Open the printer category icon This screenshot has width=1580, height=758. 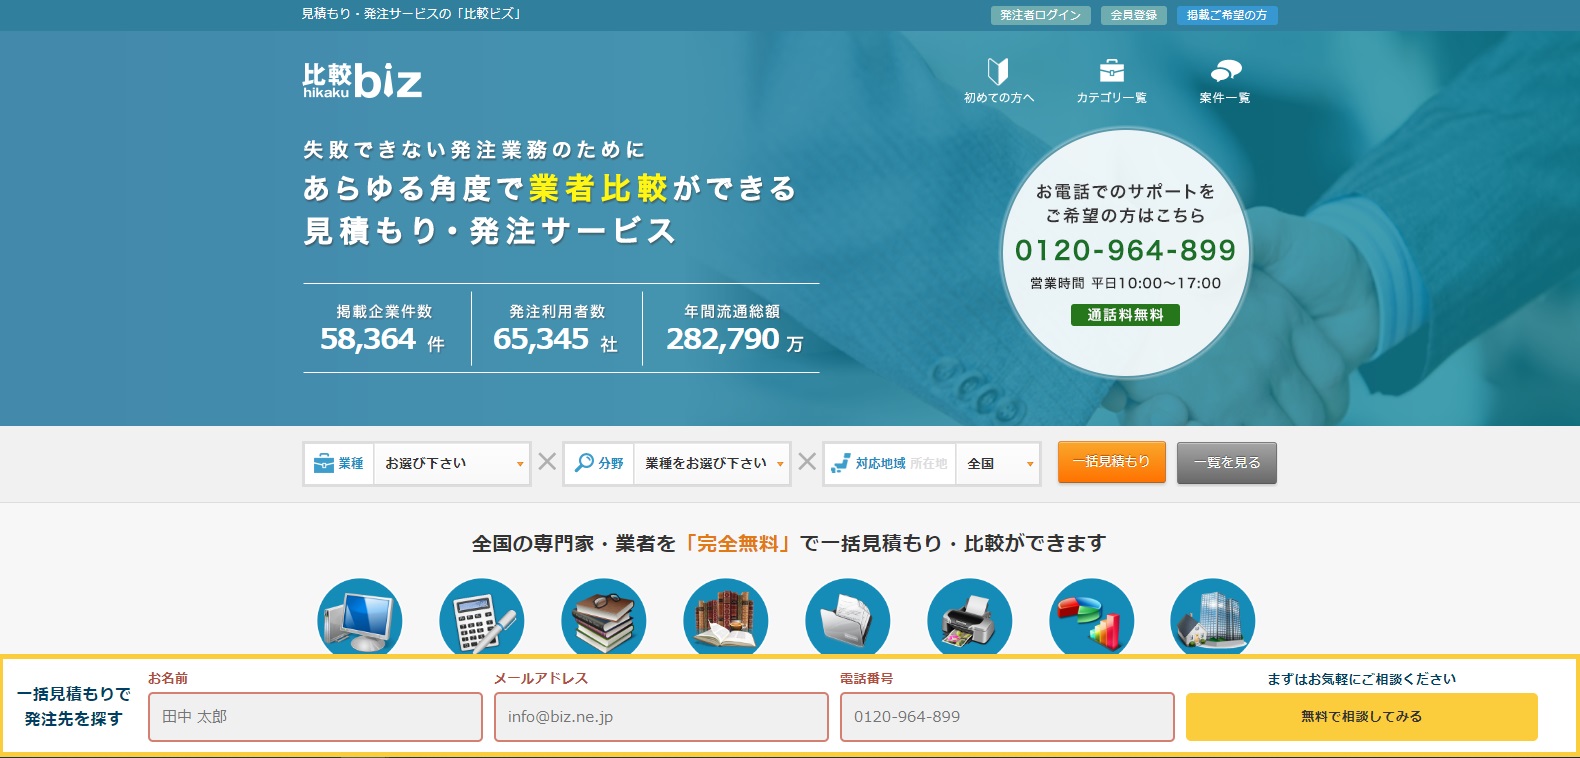(970, 617)
